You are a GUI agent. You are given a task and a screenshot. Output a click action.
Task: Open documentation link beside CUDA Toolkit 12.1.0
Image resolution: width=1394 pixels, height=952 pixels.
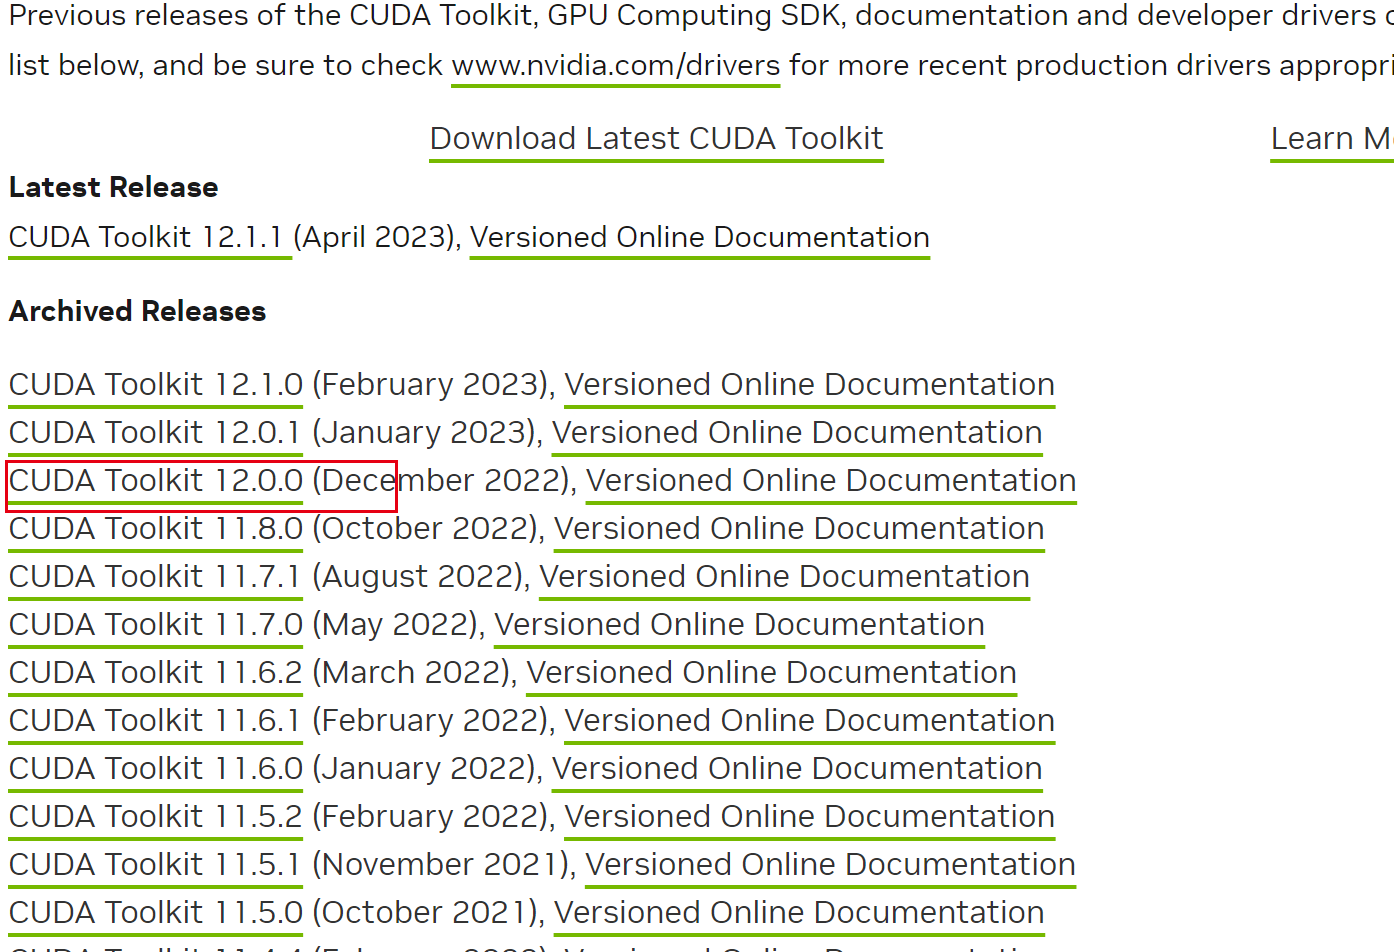[x=810, y=385]
